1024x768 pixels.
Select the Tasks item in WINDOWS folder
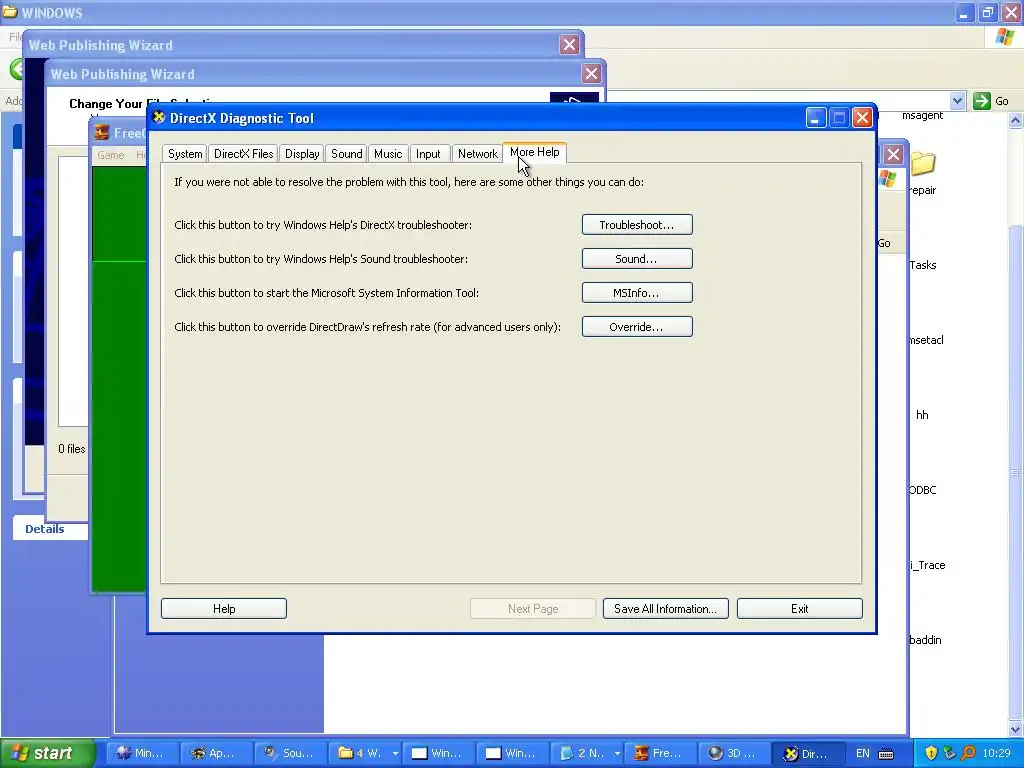coord(923,265)
